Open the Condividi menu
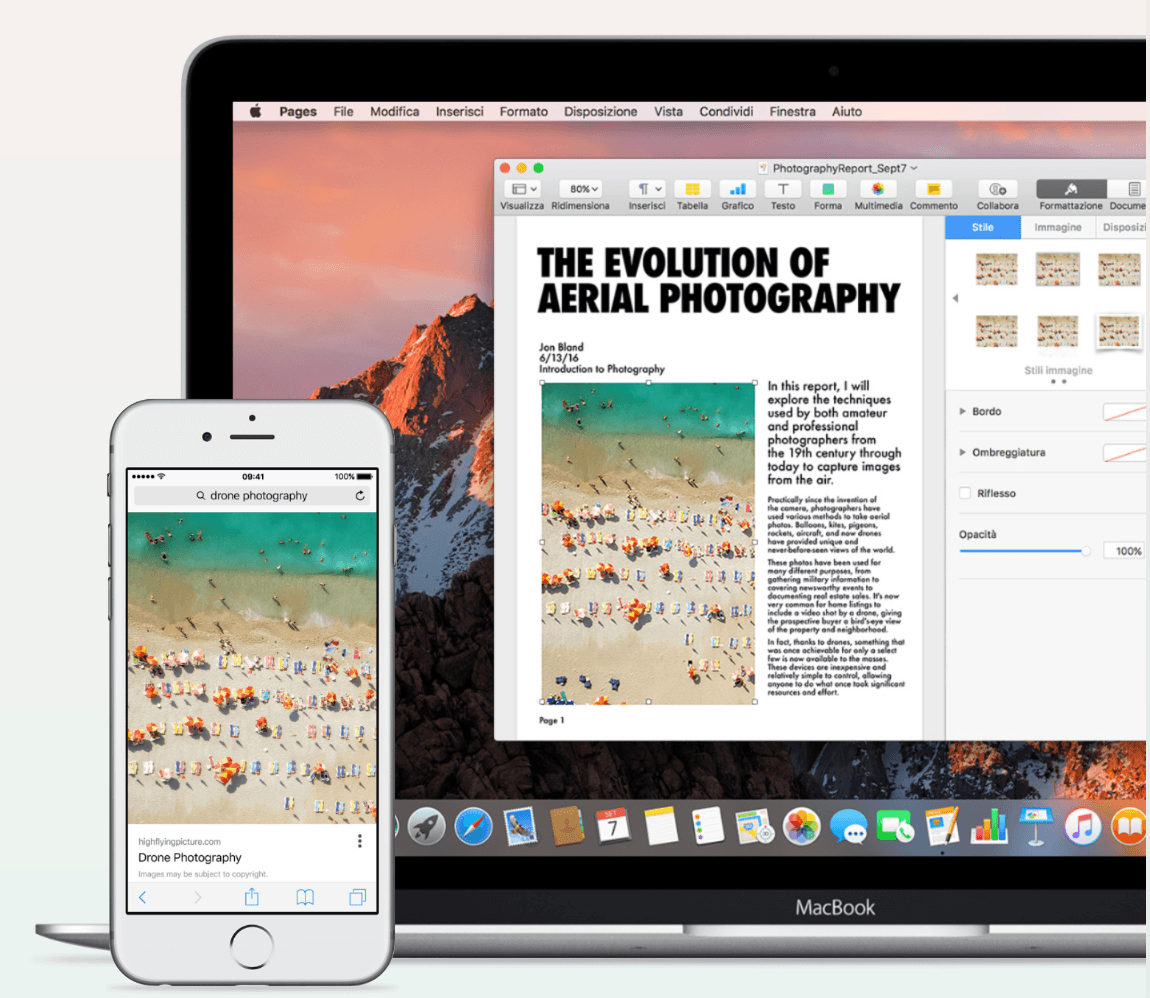 [726, 111]
